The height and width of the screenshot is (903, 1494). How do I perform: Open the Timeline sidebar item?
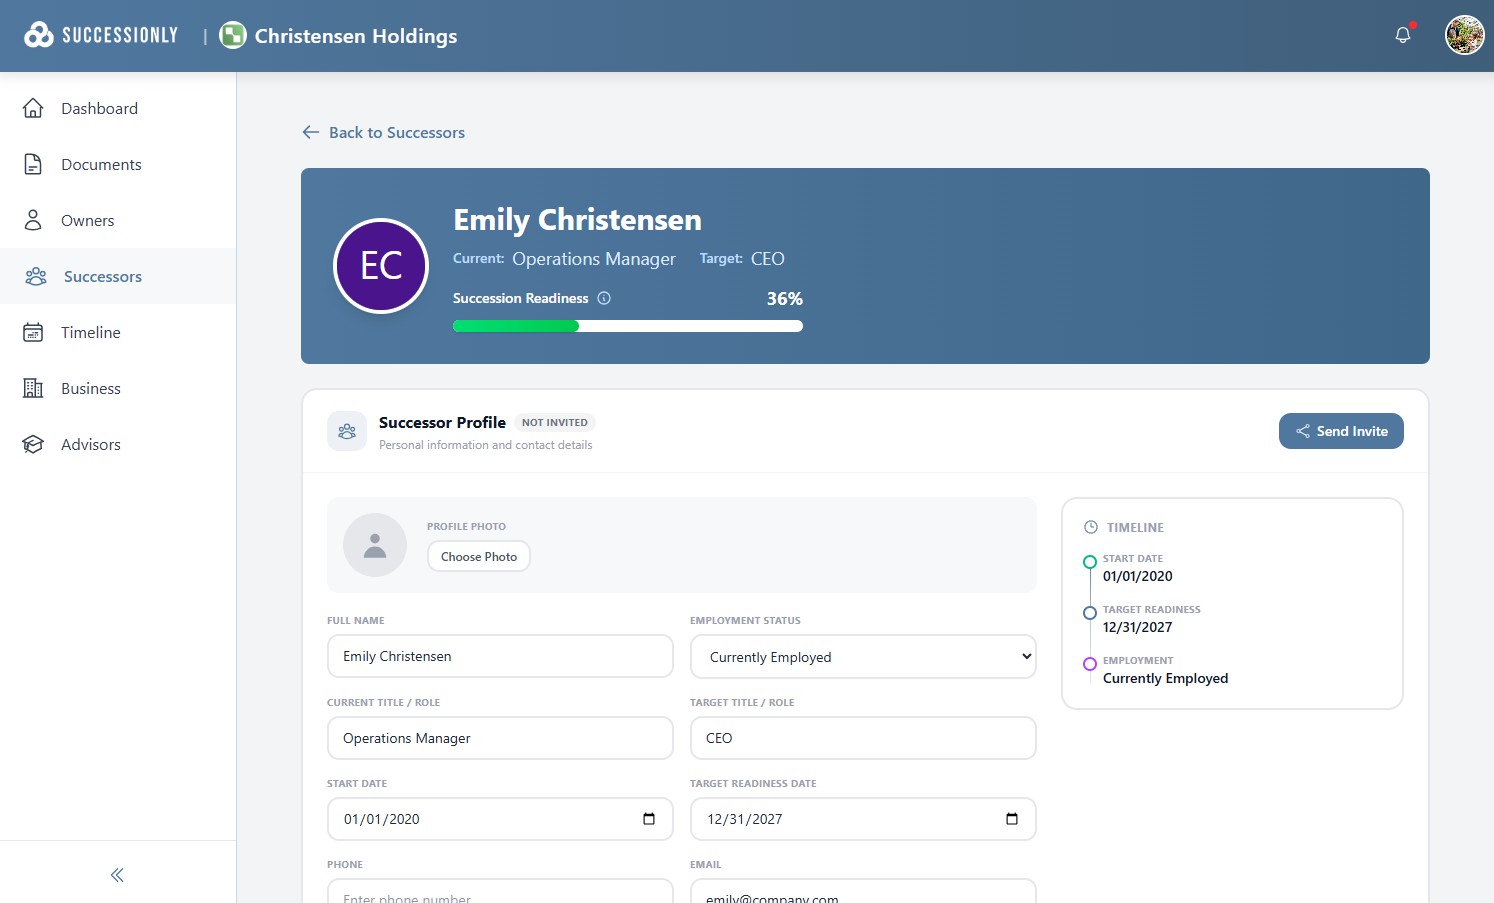click(x=90, y=332)
